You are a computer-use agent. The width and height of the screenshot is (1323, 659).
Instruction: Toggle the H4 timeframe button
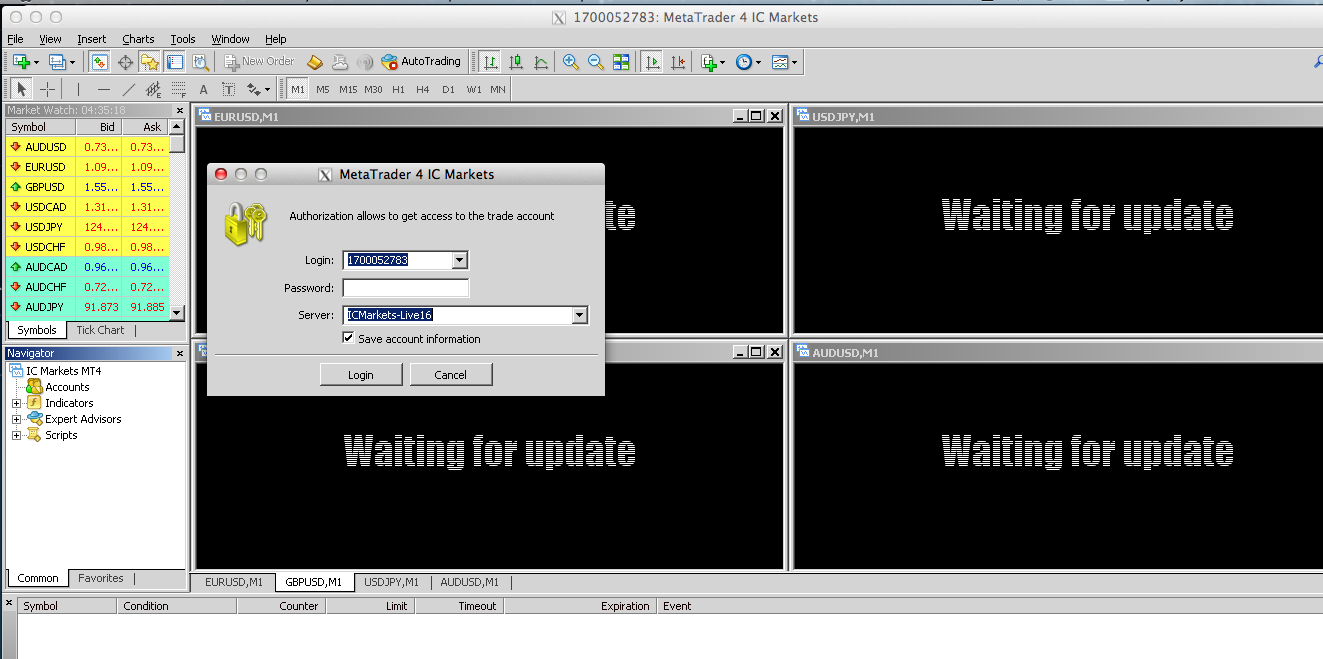click(x=423, y=89)
